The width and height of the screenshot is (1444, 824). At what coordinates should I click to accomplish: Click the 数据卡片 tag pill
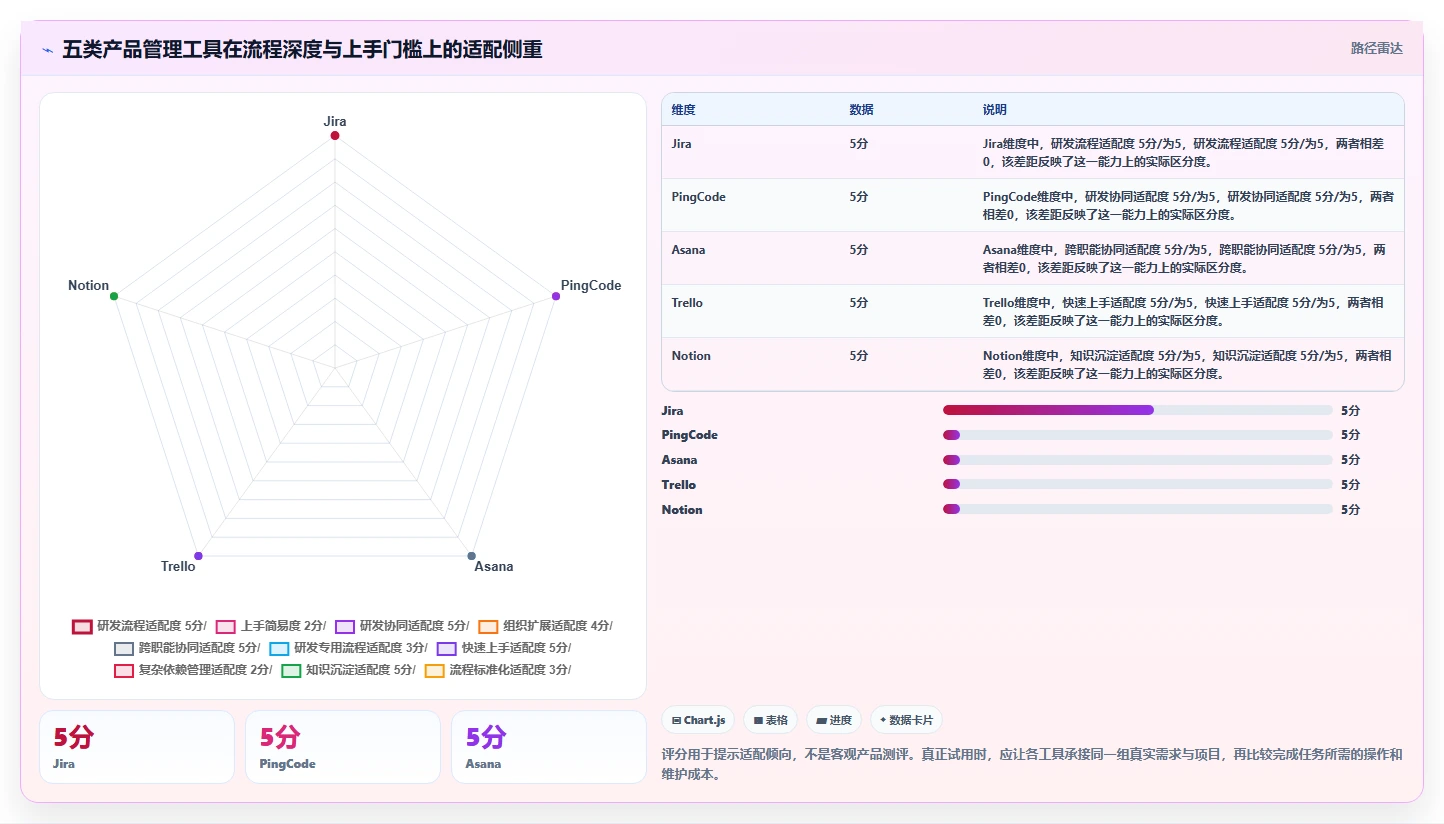pyautogui.click(x=906, y=720)
